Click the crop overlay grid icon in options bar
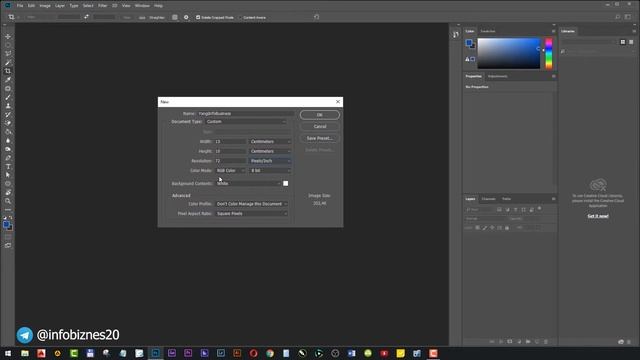This screenshot has width=640, height=360. [175, 17]
